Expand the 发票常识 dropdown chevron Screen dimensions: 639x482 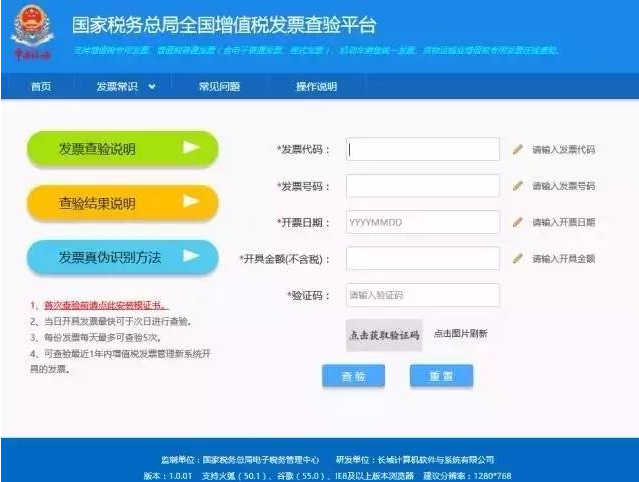tap(152, 86)
